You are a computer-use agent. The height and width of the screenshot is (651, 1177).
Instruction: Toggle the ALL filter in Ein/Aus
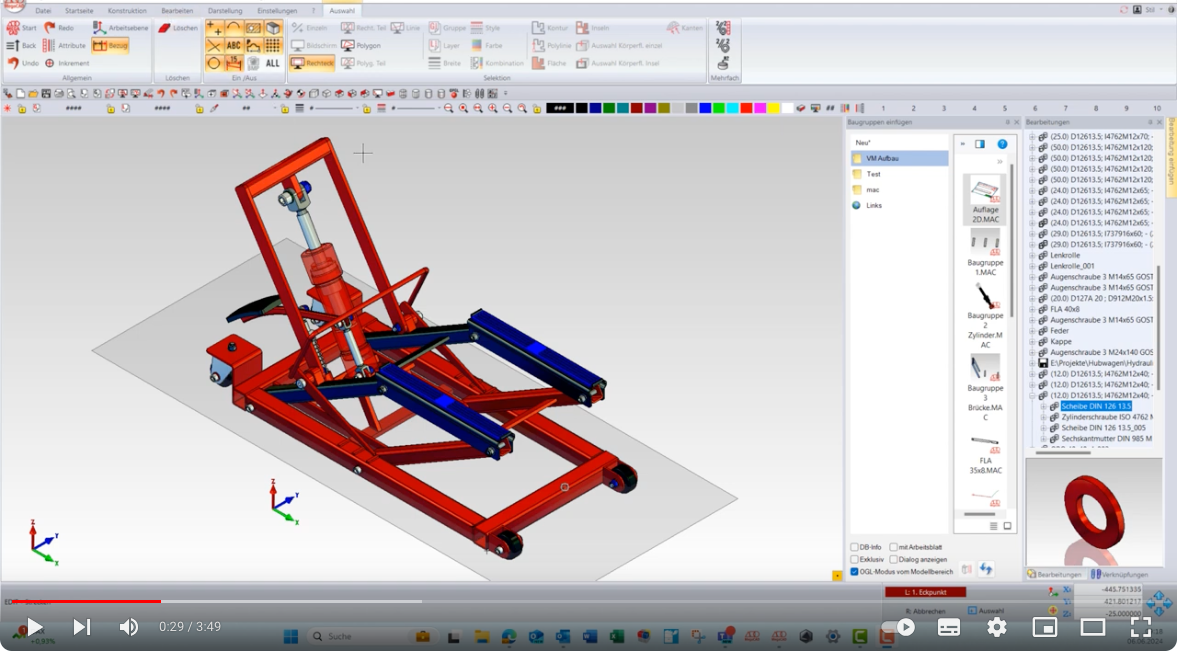tap(273, 64)
